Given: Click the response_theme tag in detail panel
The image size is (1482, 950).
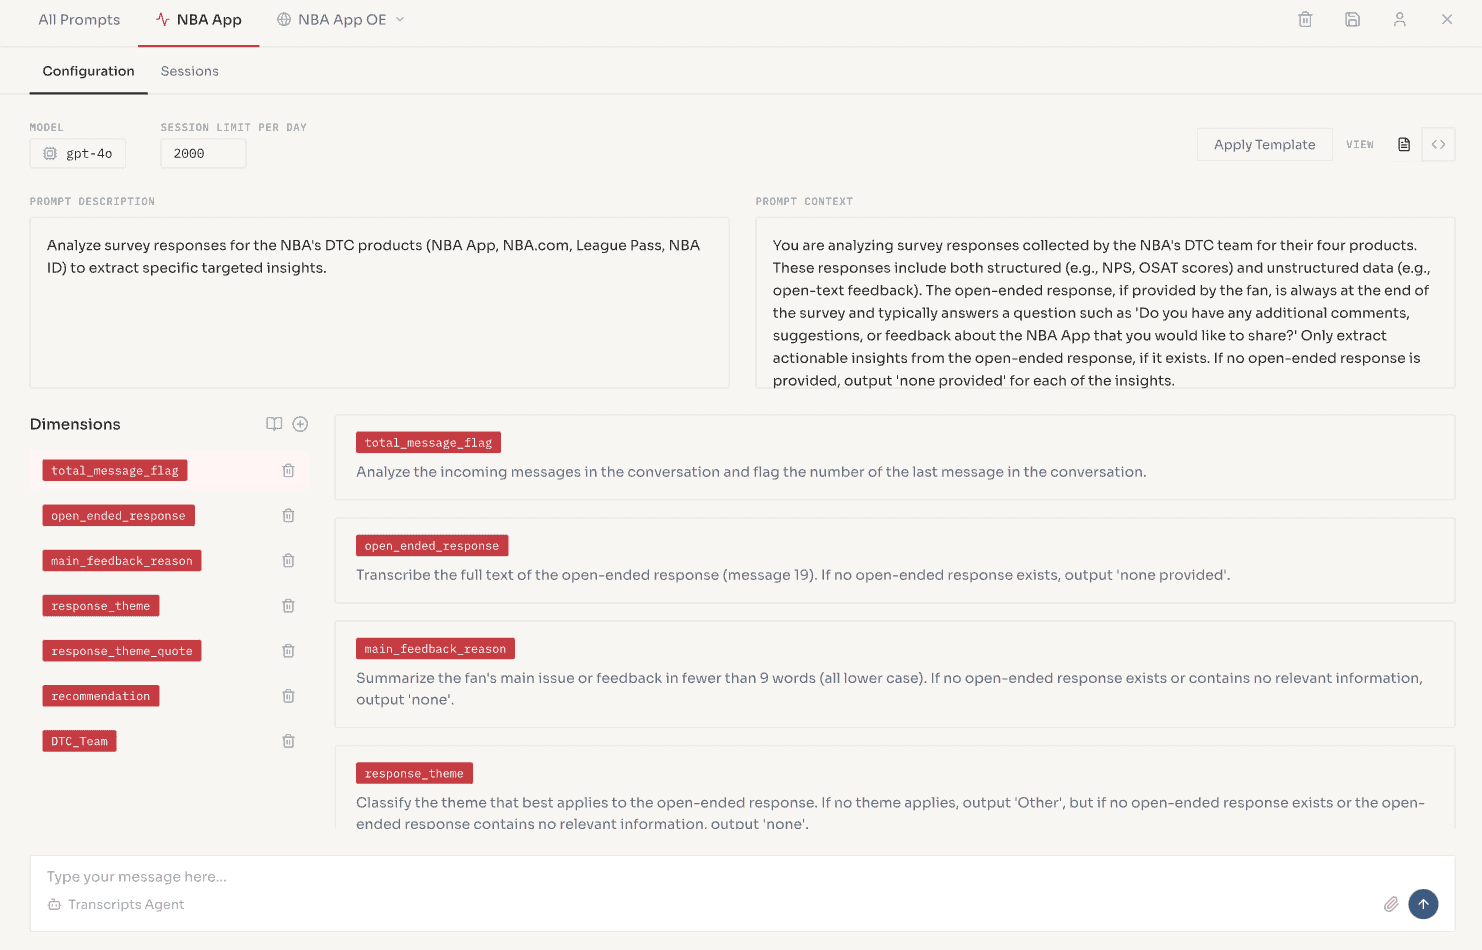Looking at the screenshot, I should pyautogui.click(x=414, y=773).
